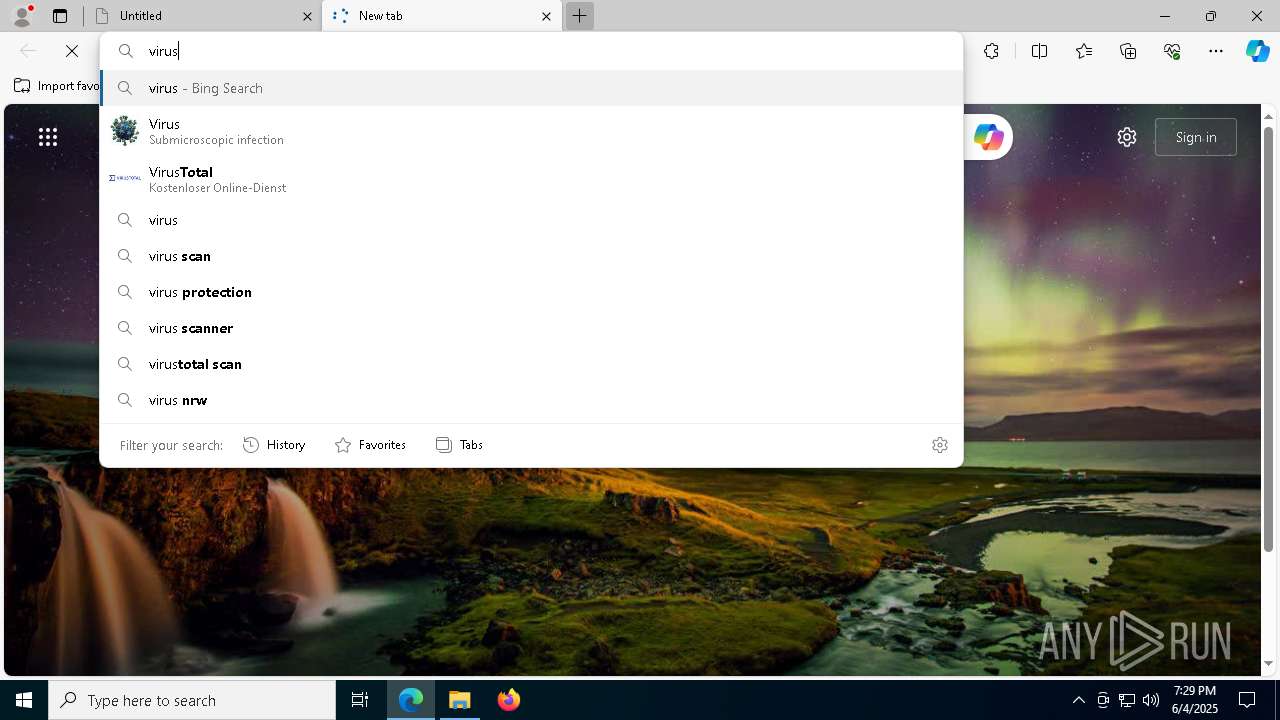Open page settings gear on new tab page
The width and height of the screenshot is (1280, 720).
tap(1127, 137)
